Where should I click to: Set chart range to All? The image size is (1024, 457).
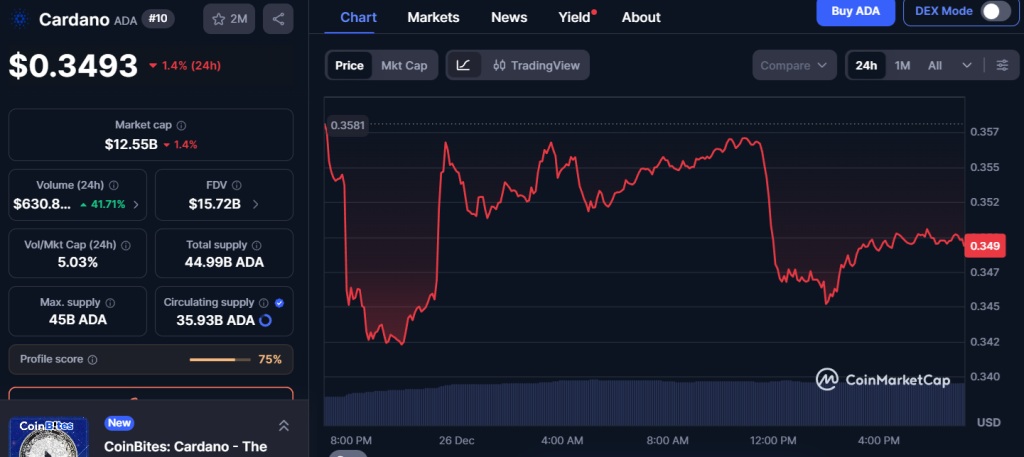[x=935, y=65]
